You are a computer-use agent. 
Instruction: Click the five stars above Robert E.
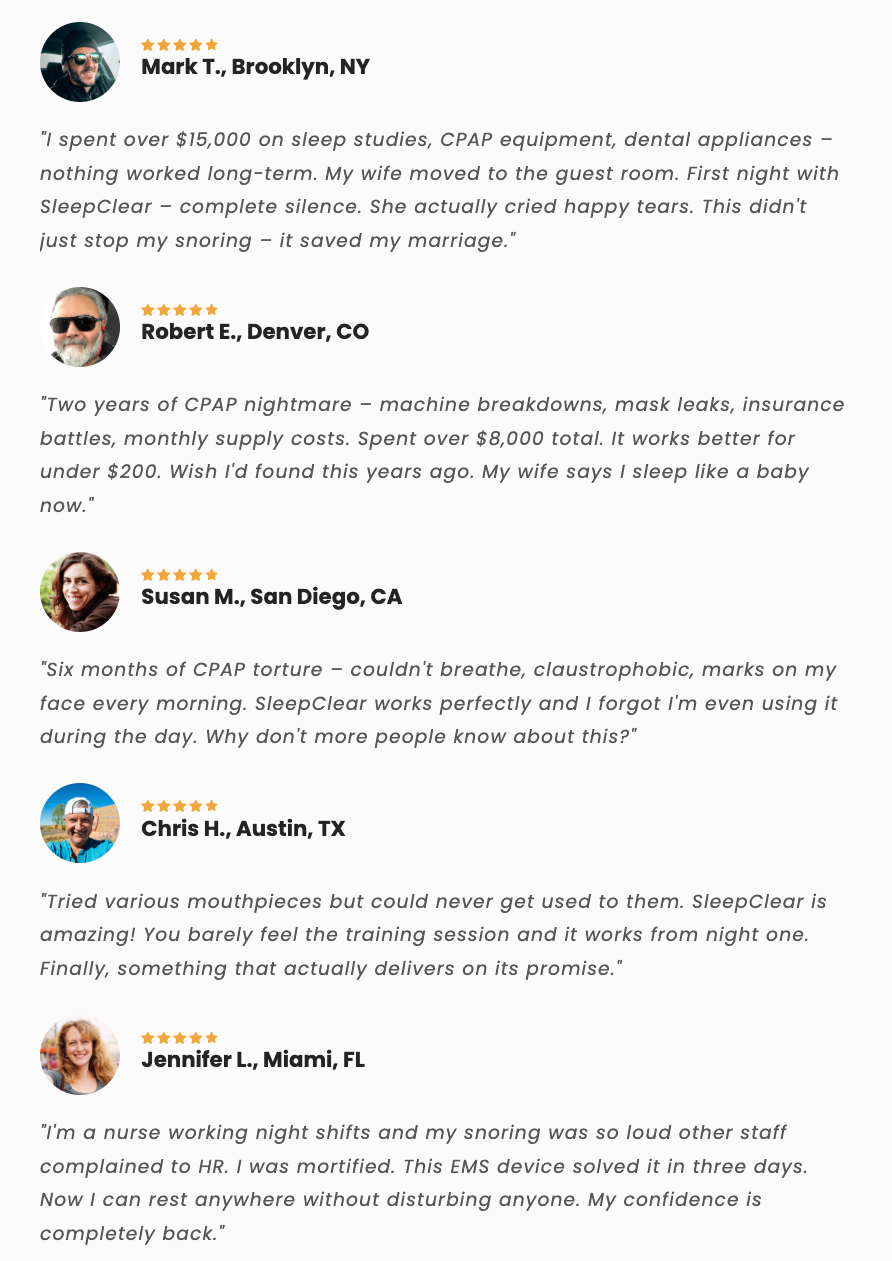[x=179, y=310]
